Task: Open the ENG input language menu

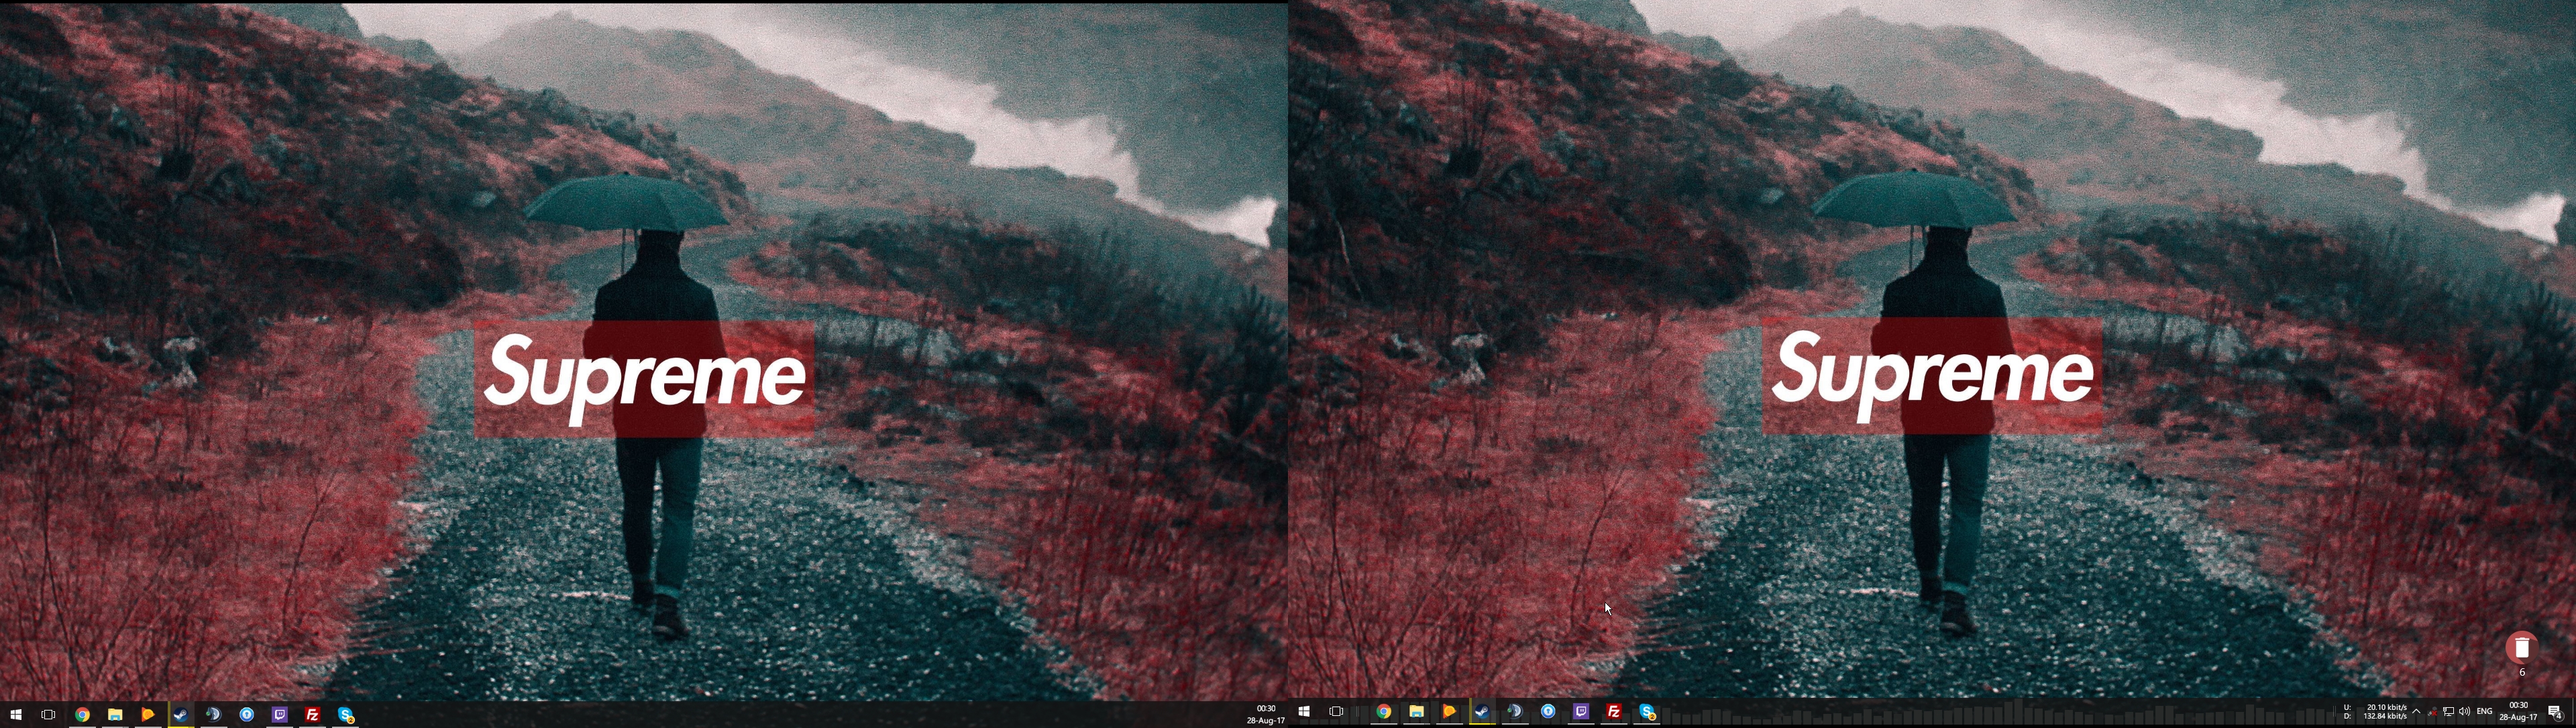Action: pyautogui.click(x=2484, y=711)
